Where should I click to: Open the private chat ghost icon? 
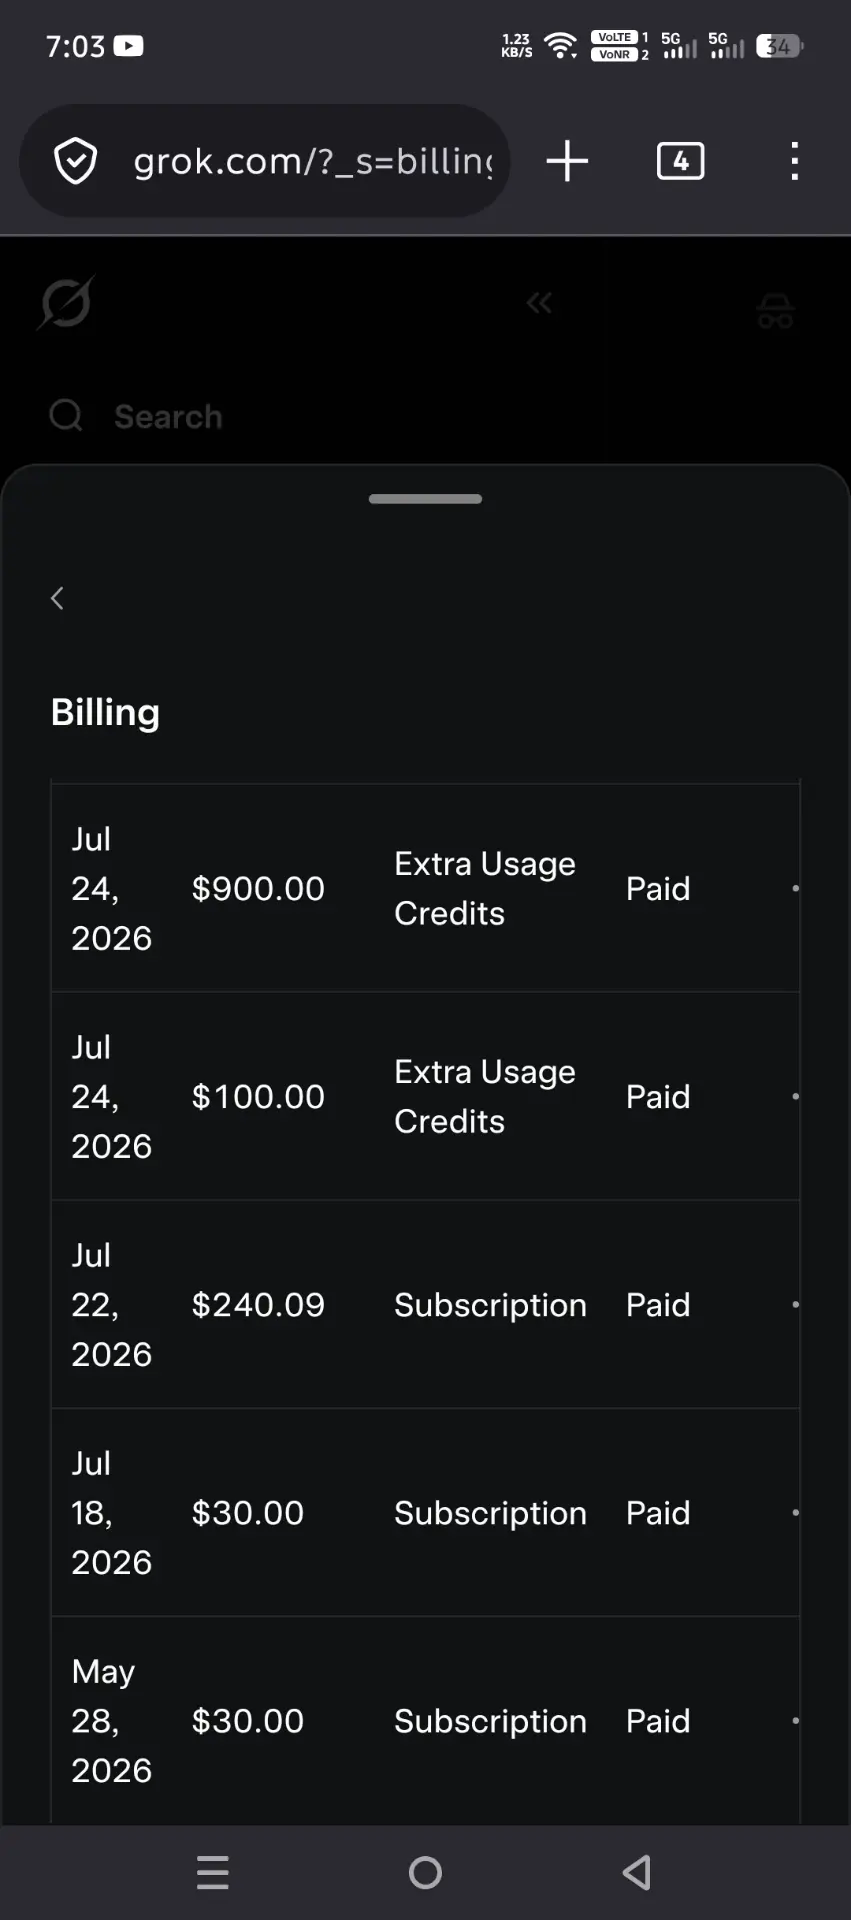pos(775,311)
